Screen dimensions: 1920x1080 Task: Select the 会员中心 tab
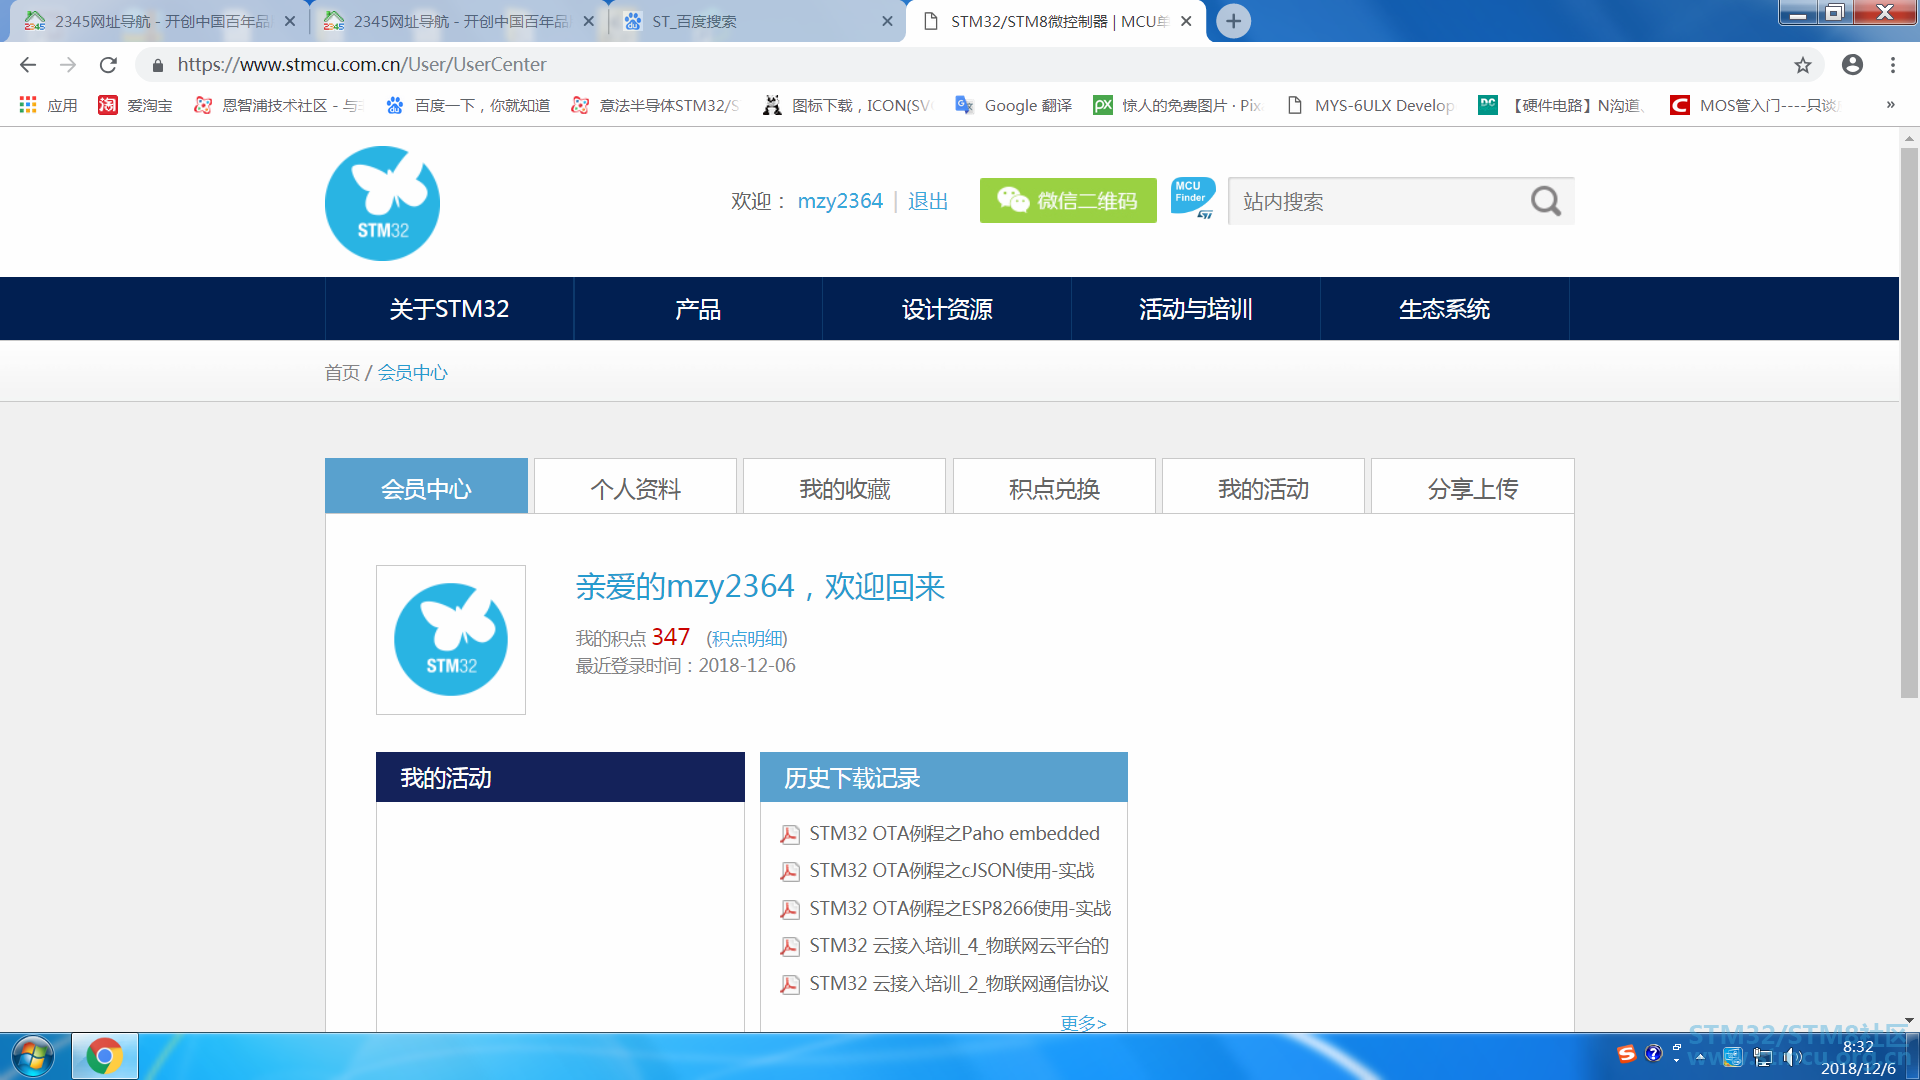coord(426,487)
